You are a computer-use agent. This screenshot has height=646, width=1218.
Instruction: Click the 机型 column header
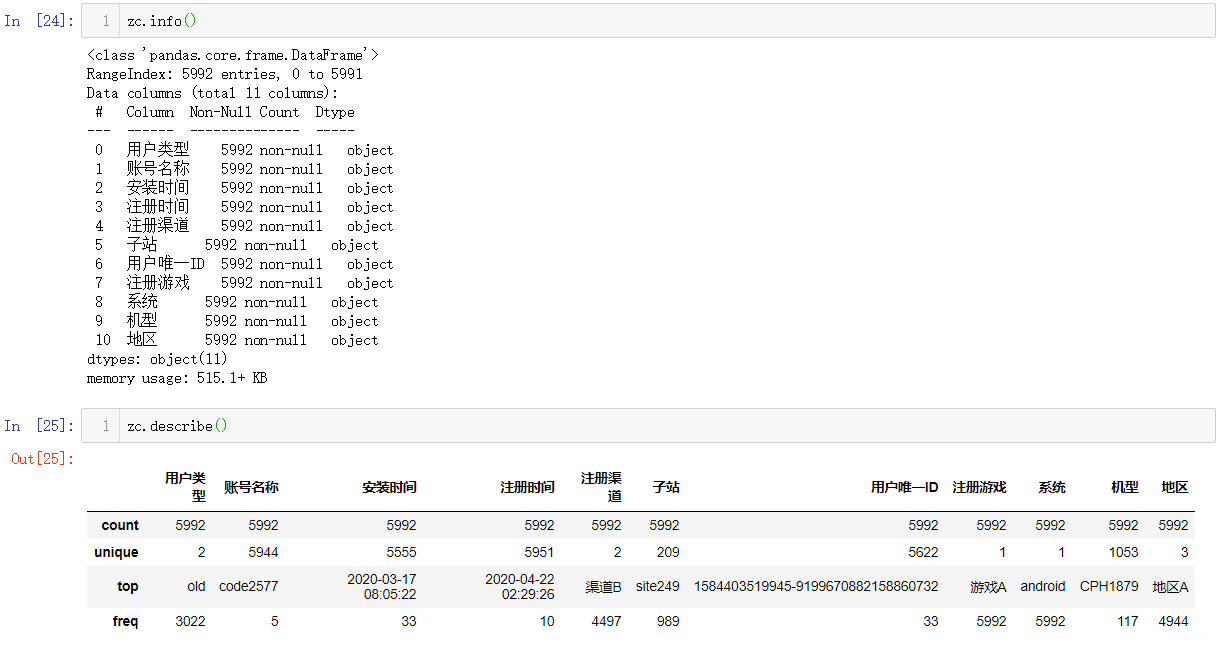click(1124, 487)
